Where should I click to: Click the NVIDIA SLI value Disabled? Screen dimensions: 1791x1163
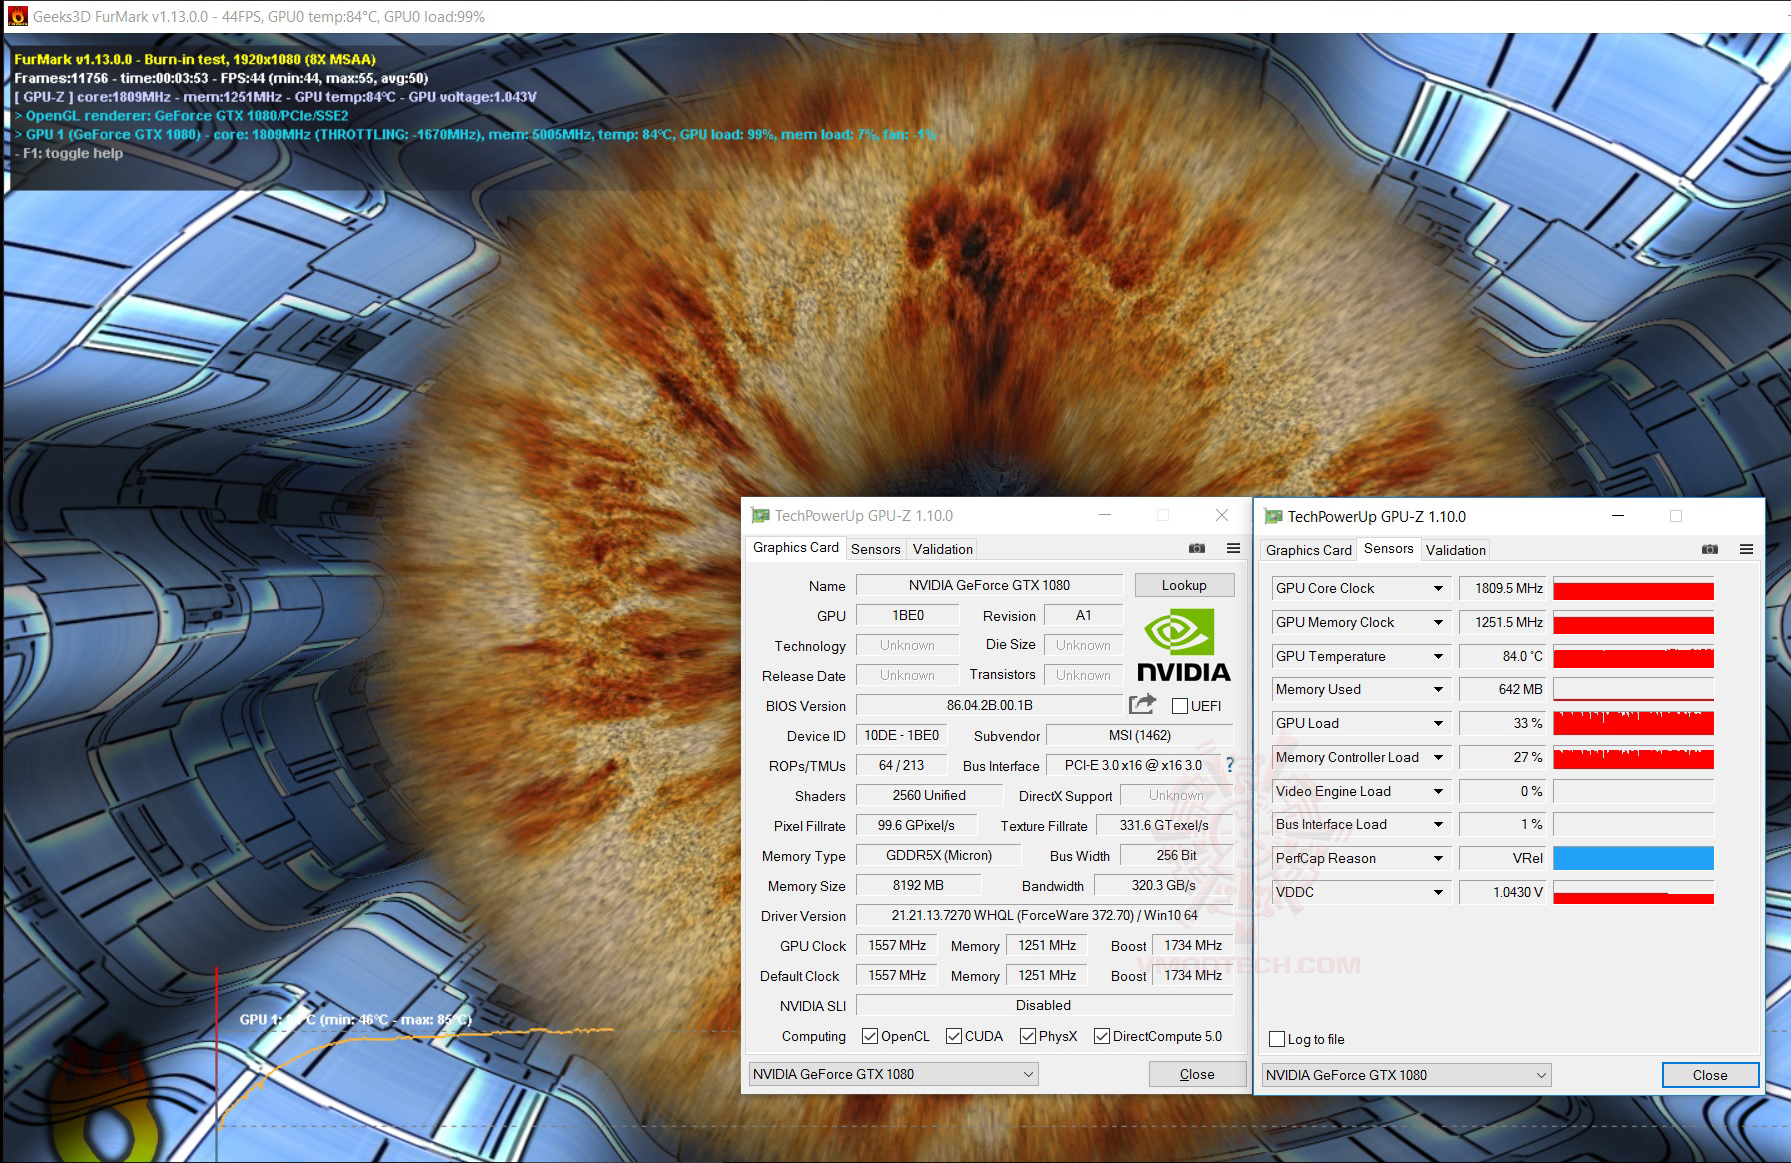[1044, 1005]
